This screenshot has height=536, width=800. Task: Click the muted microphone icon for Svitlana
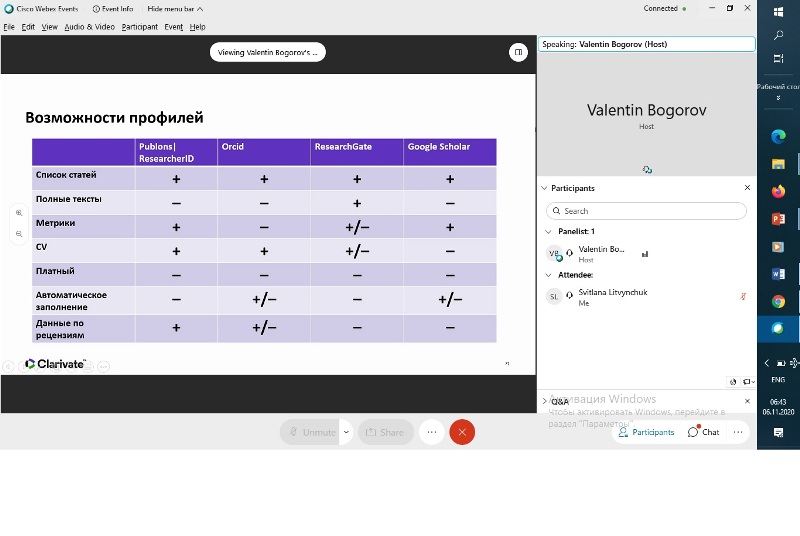(743, 296)
